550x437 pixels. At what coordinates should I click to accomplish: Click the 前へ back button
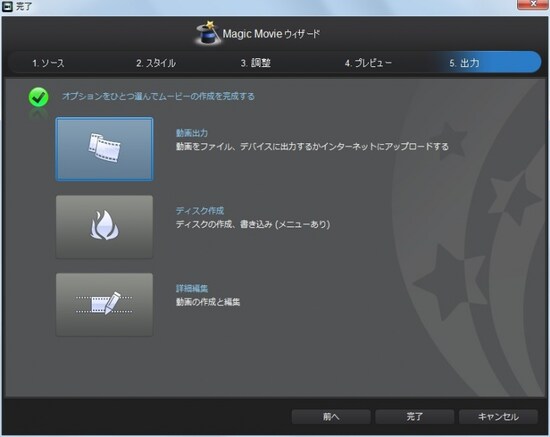pyautogui.click(x=331, y=417)
